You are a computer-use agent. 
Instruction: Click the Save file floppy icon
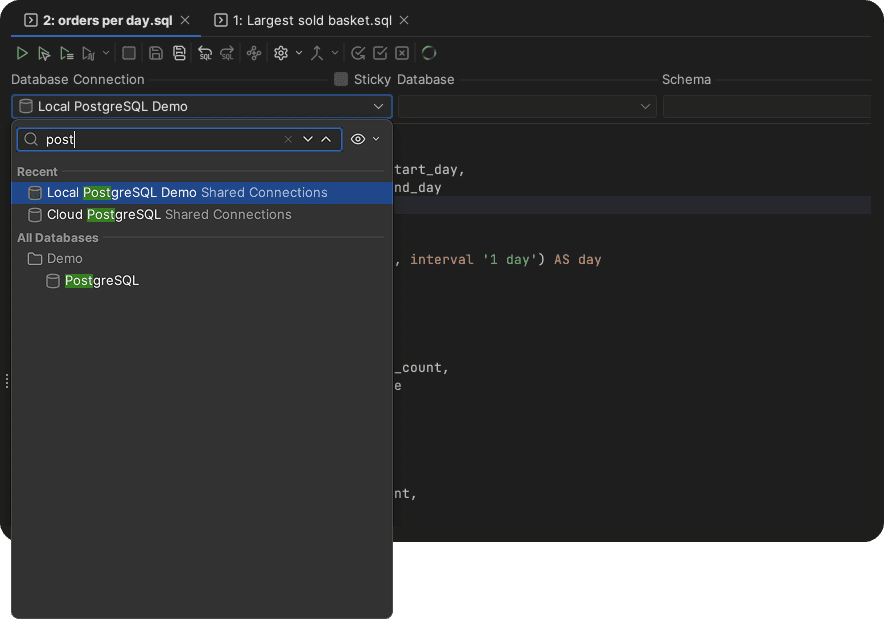coord(156,53)
